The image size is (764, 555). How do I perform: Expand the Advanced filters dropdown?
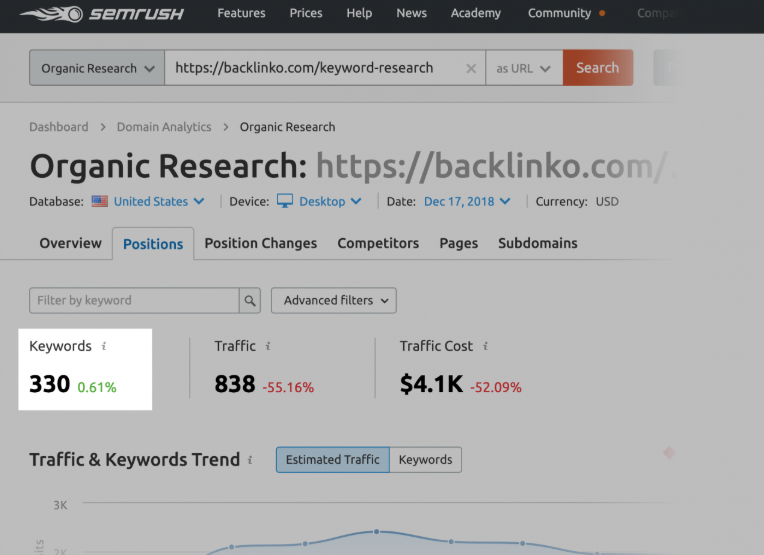(334, 301)
